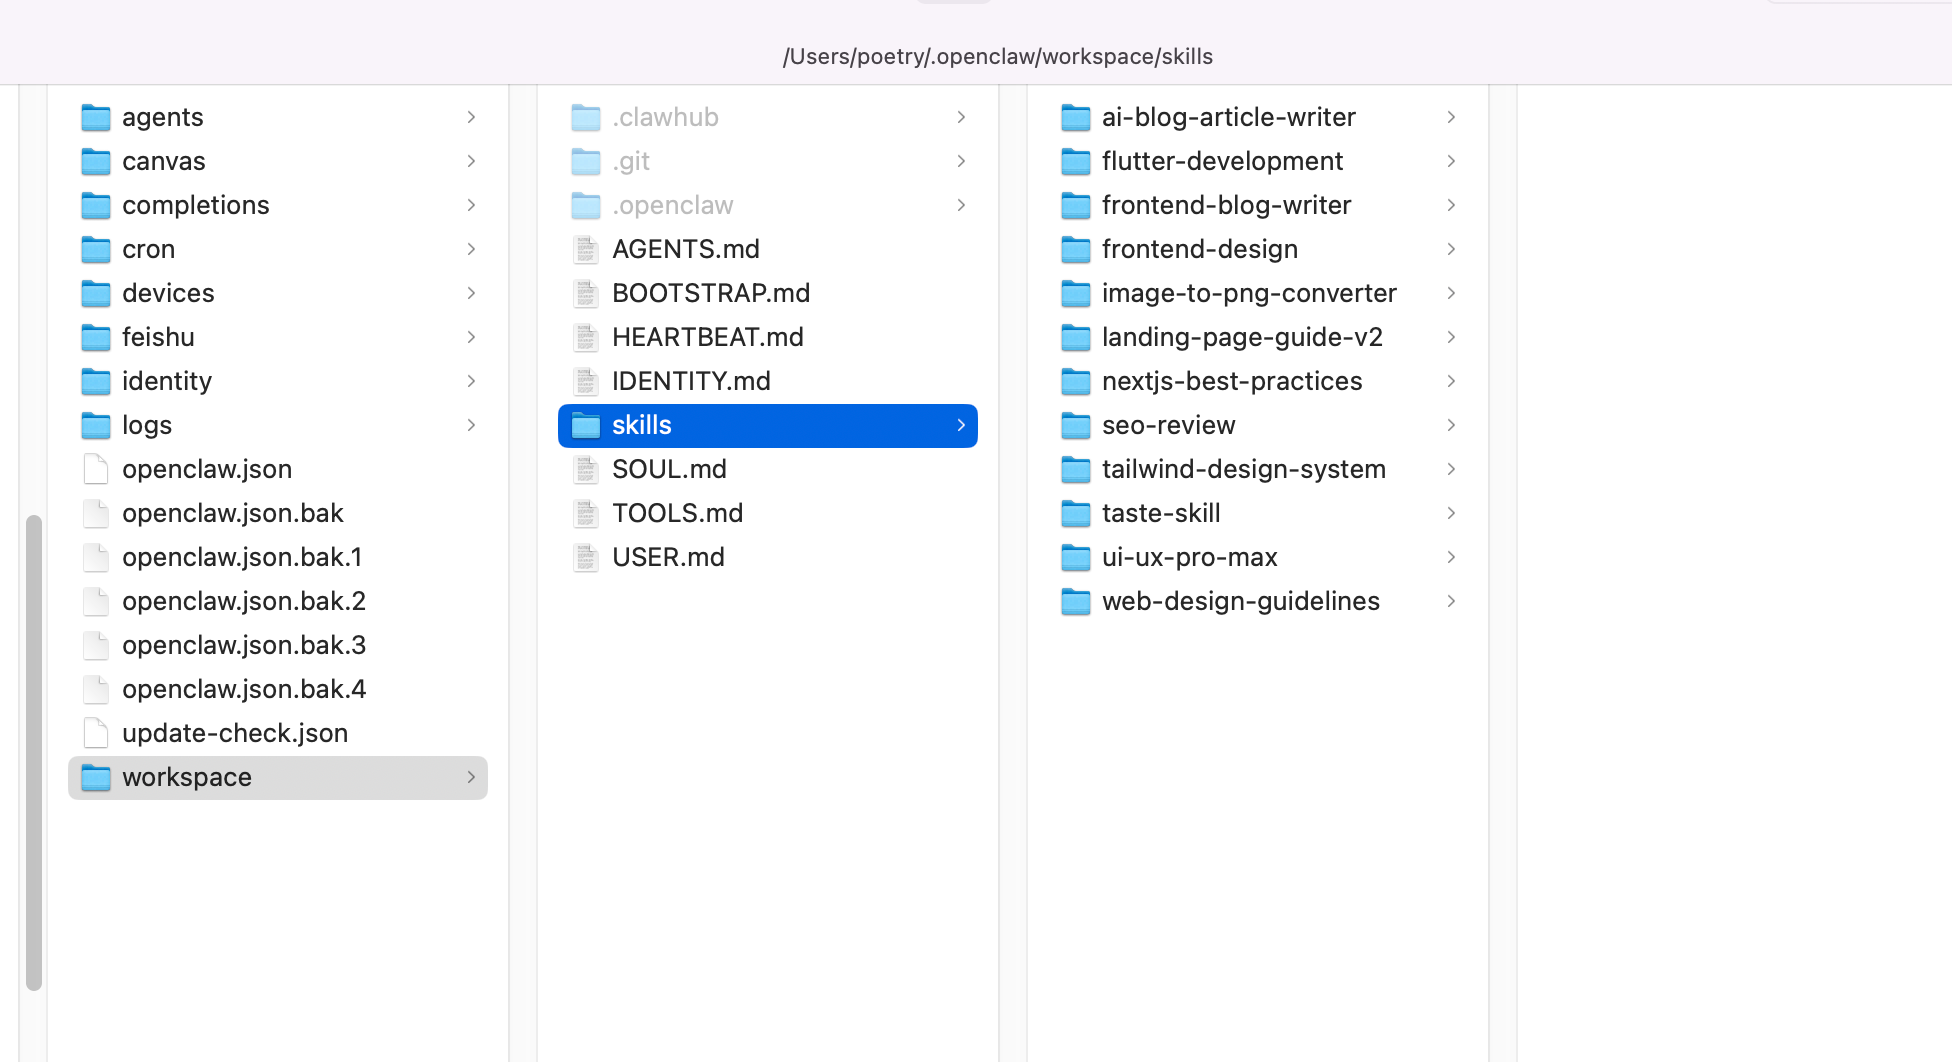Expand the .clawhub folder chevron

(x=961, y=118)
